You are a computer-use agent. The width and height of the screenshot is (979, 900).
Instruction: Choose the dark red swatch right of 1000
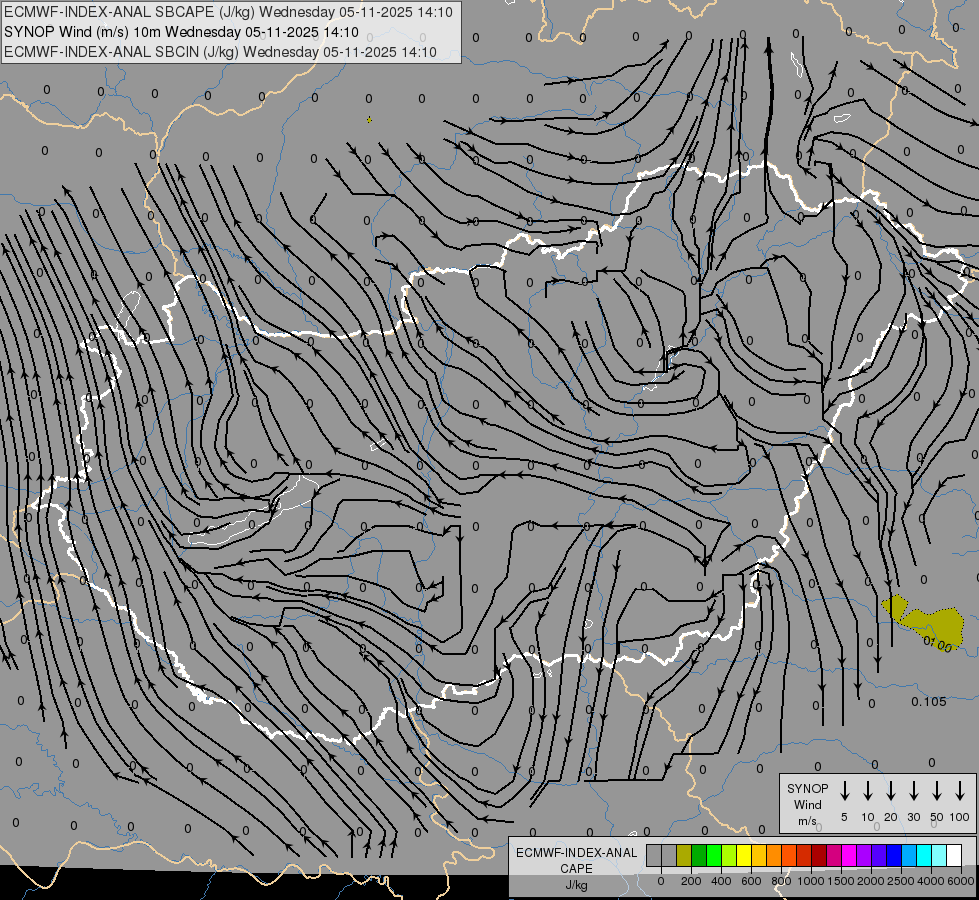click(x=819, y=855)
